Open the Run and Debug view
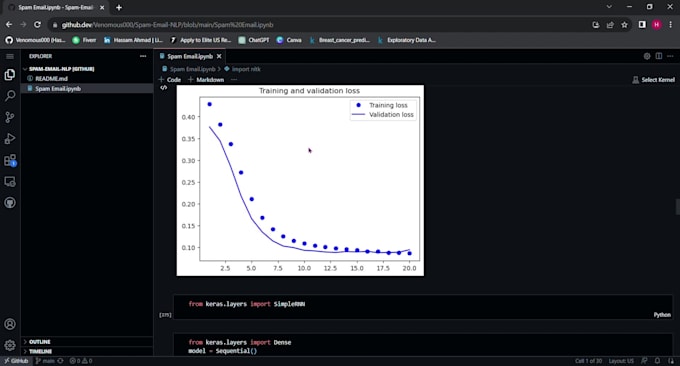Viewport: 680px width, 366px height. click(10, 139)
